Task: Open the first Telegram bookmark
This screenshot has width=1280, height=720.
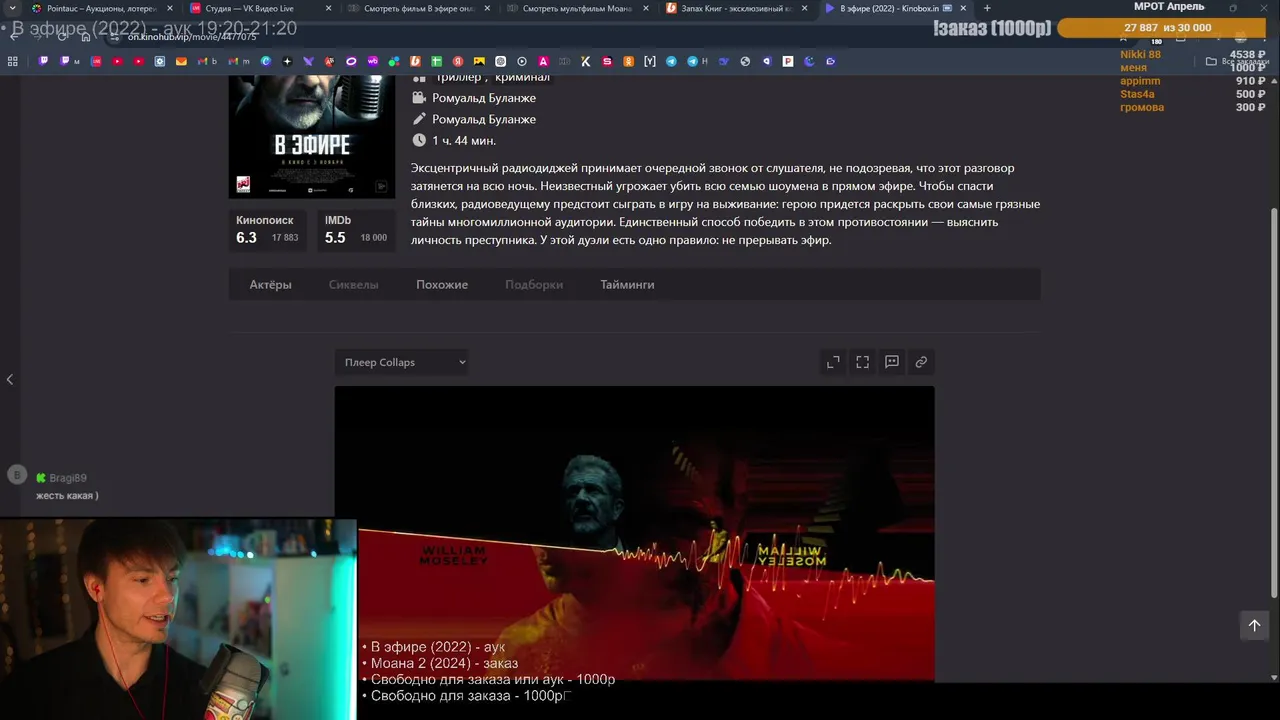Action: click(x=671, y=61)
